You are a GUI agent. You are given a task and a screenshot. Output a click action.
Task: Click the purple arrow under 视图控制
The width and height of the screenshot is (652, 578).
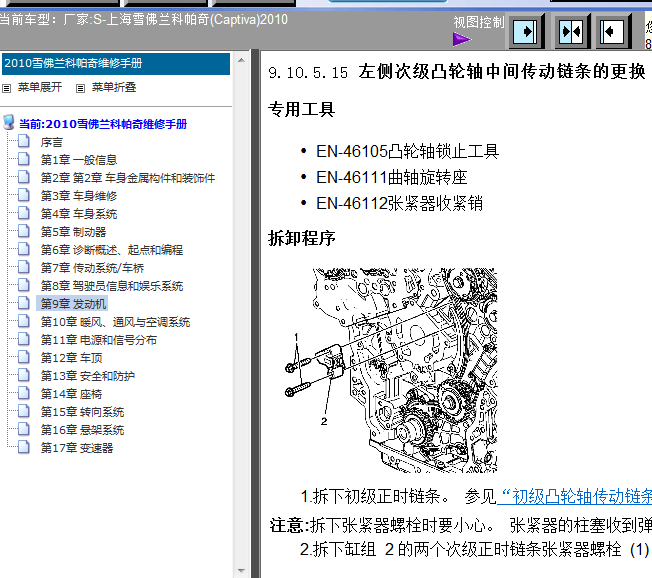click(x=462, y=40)
